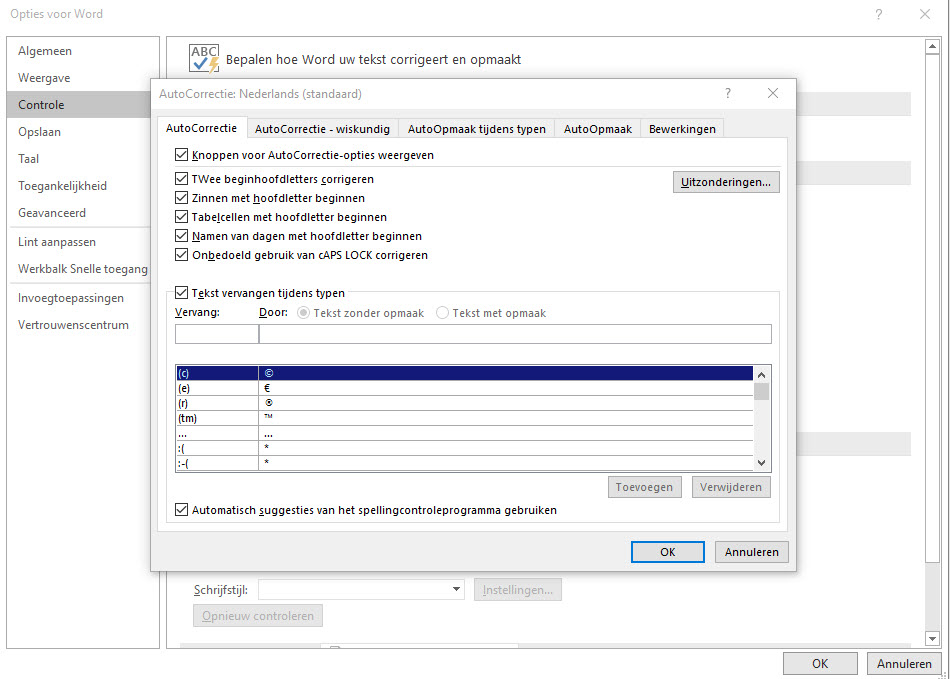Close the AutoCorrectie dialog with the X
Screen dimensions: 950x679
tap(772, 93)
